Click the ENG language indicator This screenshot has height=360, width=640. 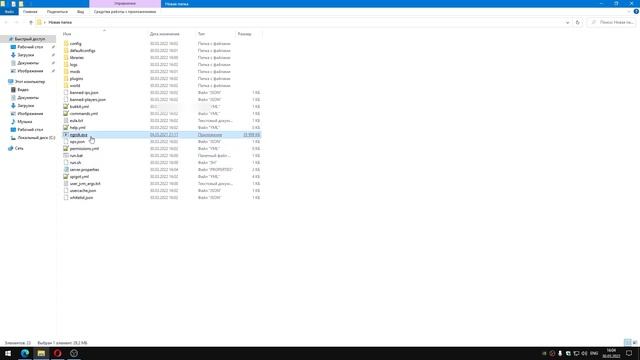[x=594, y=353]
